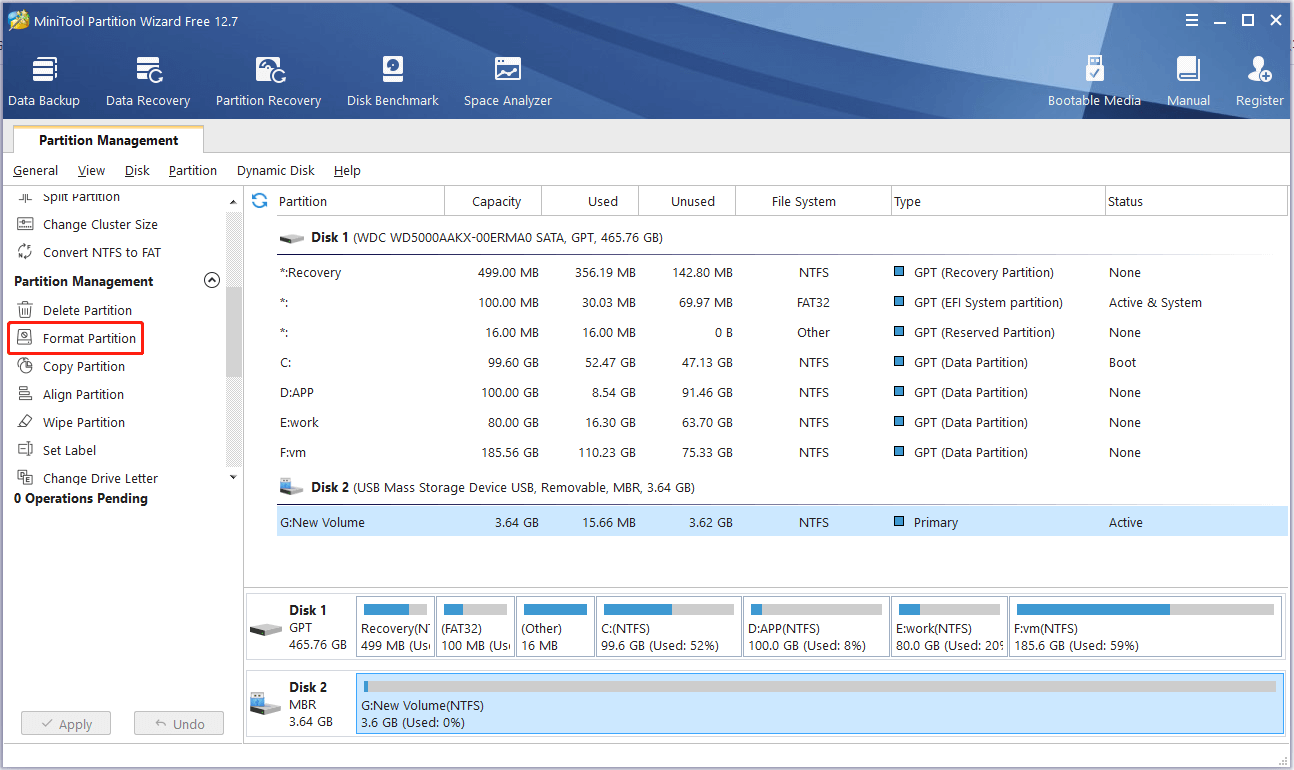Sort by the Status column header
The image size is (1294, 770).
point(1196,201)
